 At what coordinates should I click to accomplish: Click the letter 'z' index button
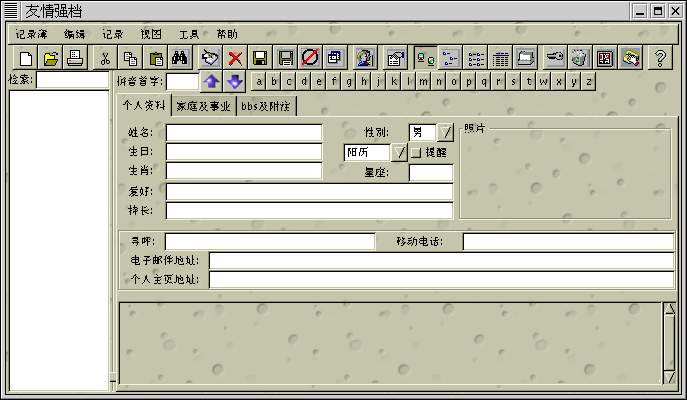coord(574,81)
